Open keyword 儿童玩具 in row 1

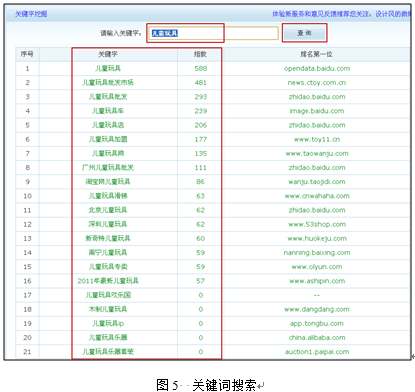point(108,68)
